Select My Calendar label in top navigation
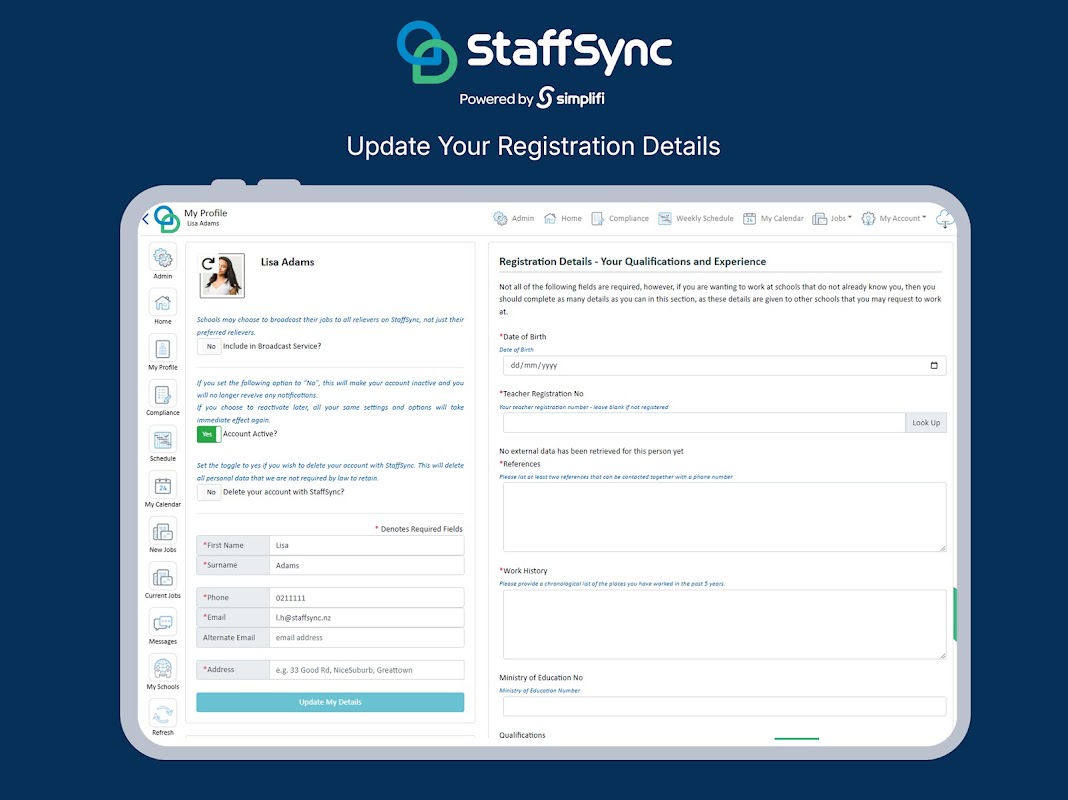 782,219
